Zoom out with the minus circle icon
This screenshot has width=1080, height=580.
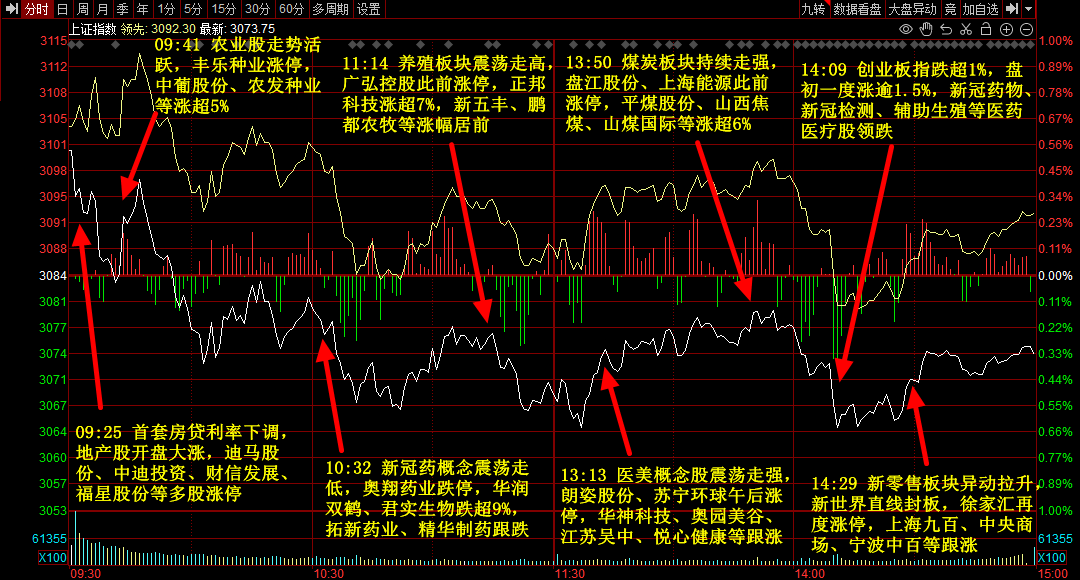(1027, 30)
